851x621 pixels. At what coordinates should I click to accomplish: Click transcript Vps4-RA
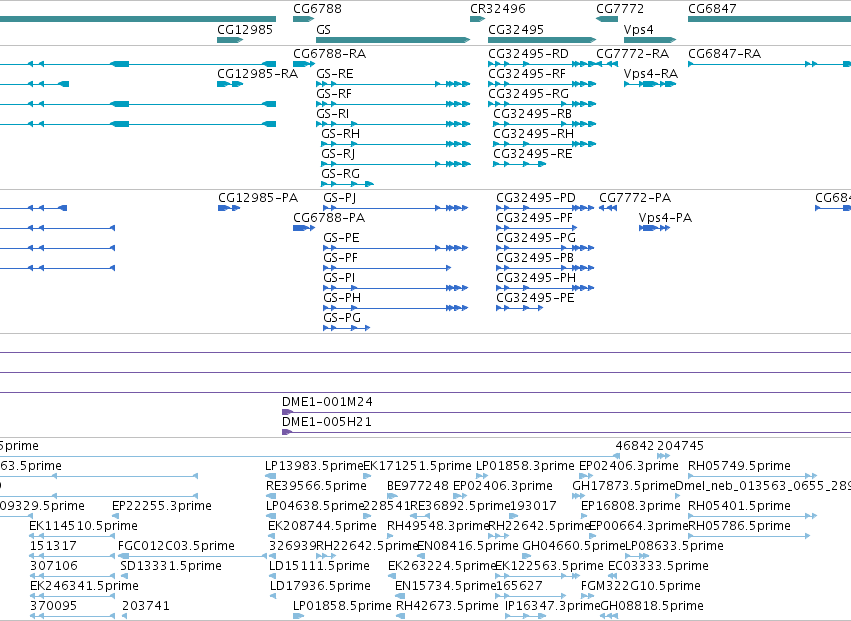(x=651, y=74)
